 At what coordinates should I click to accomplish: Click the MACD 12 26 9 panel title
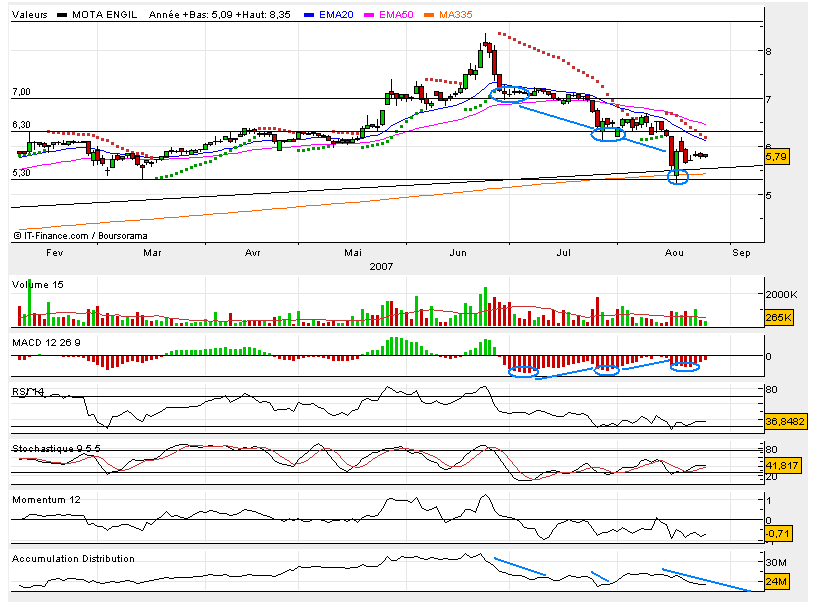click(x=46, y=343)
